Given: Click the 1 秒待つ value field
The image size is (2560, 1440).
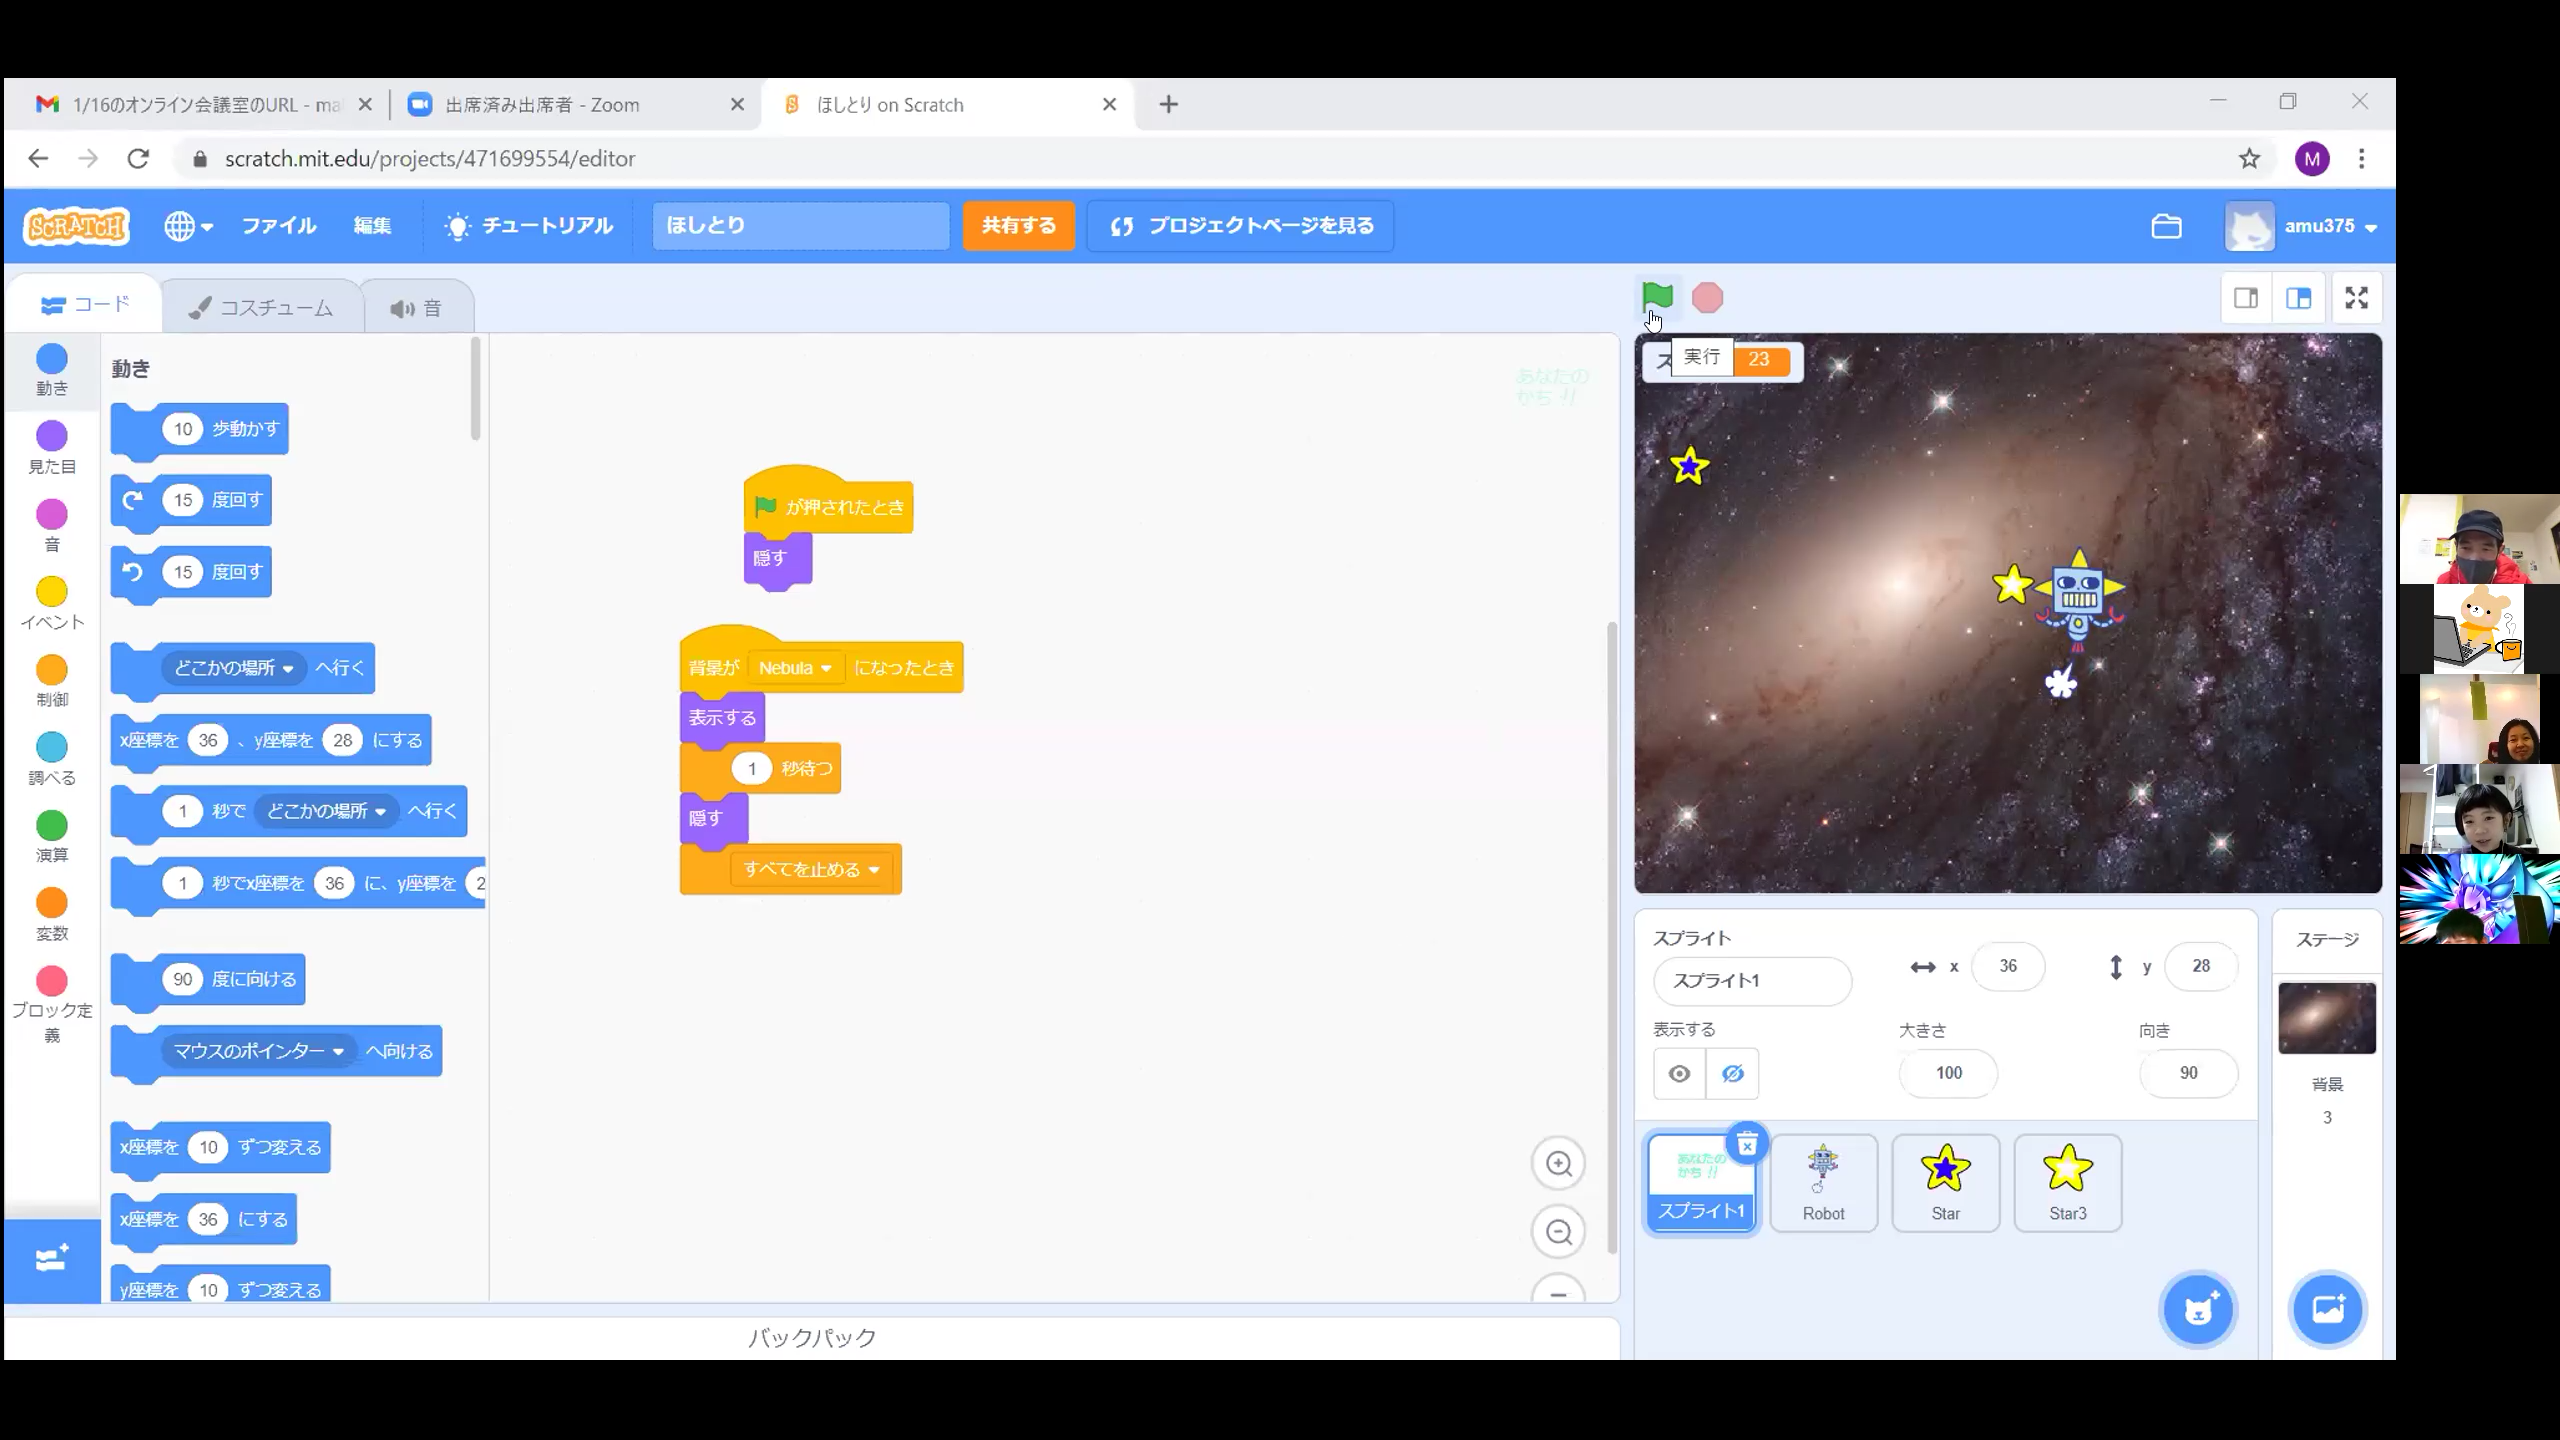Looking at the screenshot, I should coord(752,768).
